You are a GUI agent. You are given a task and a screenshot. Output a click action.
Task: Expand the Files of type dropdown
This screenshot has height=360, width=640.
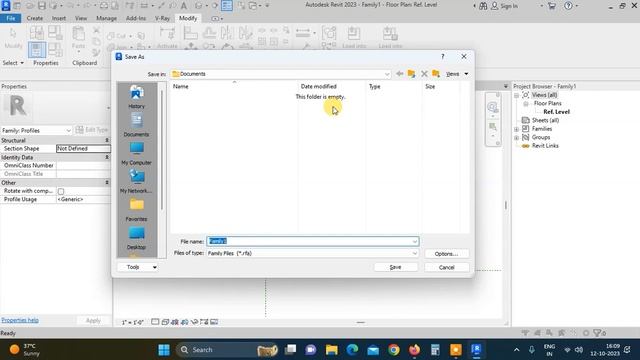(x=415, y=253)
